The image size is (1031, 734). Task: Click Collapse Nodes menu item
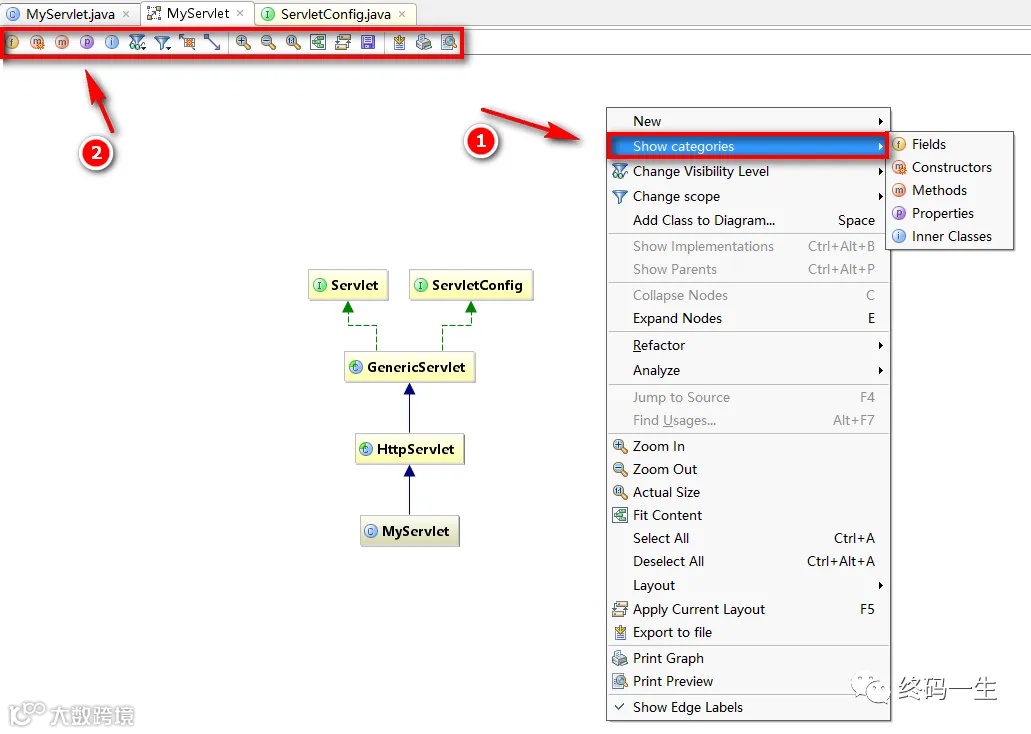coord(748,295)
